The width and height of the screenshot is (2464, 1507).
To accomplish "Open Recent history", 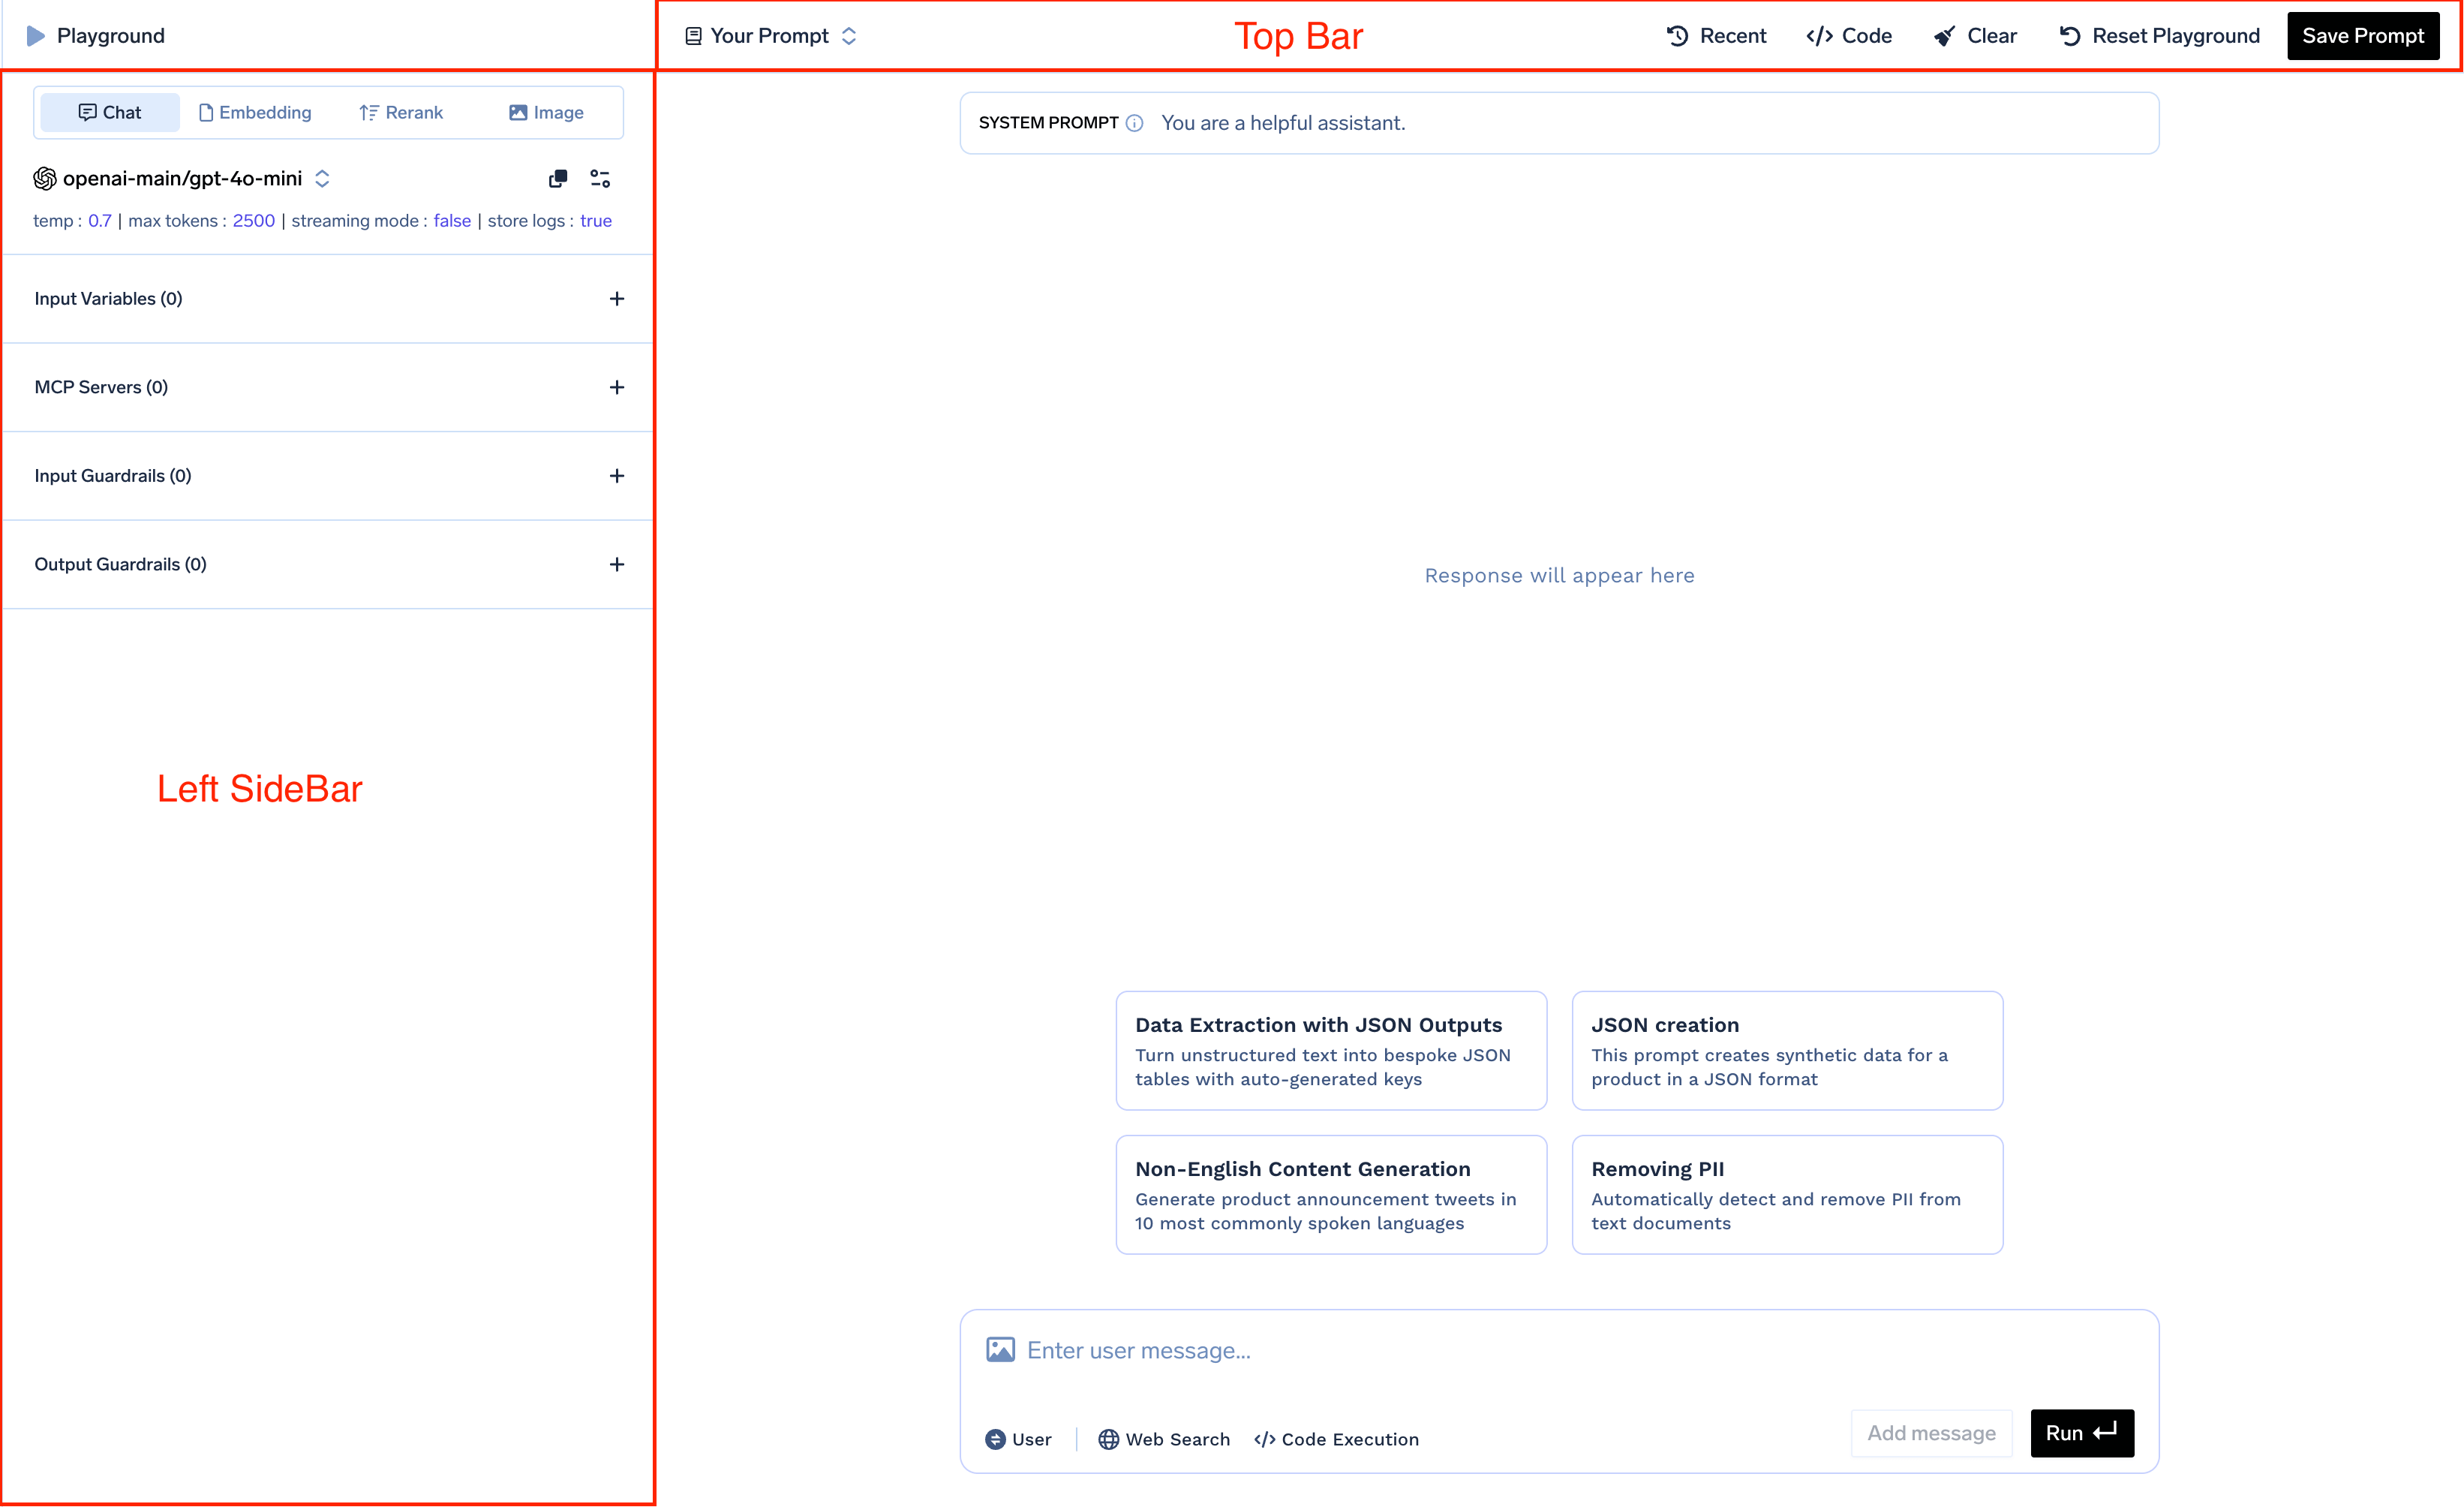I will 1716,36.
